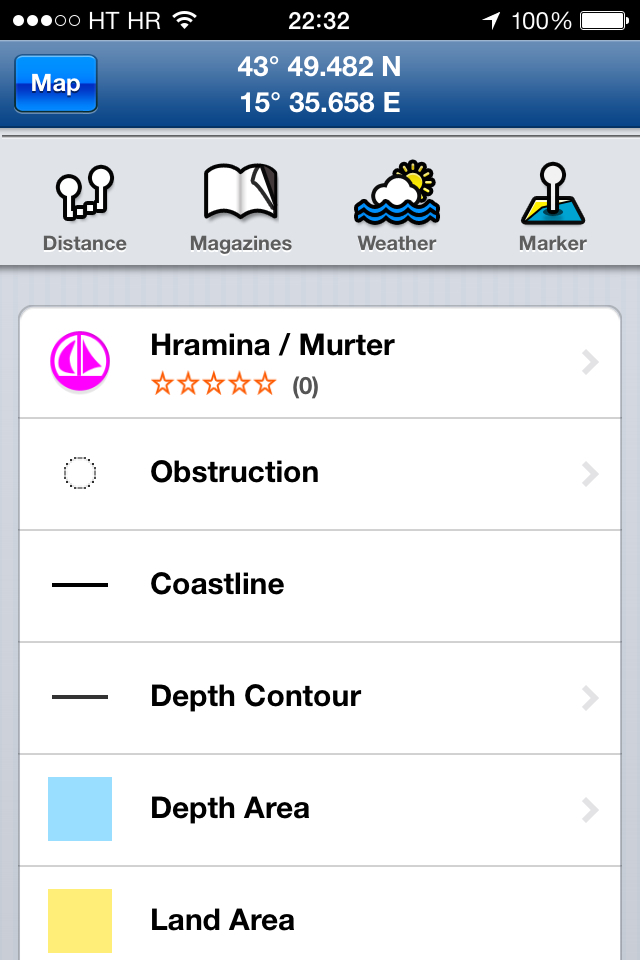This screenshot has height=960, width=640.
Task: Tap the yellow Land Area swatch
Action: click(80, 921)
